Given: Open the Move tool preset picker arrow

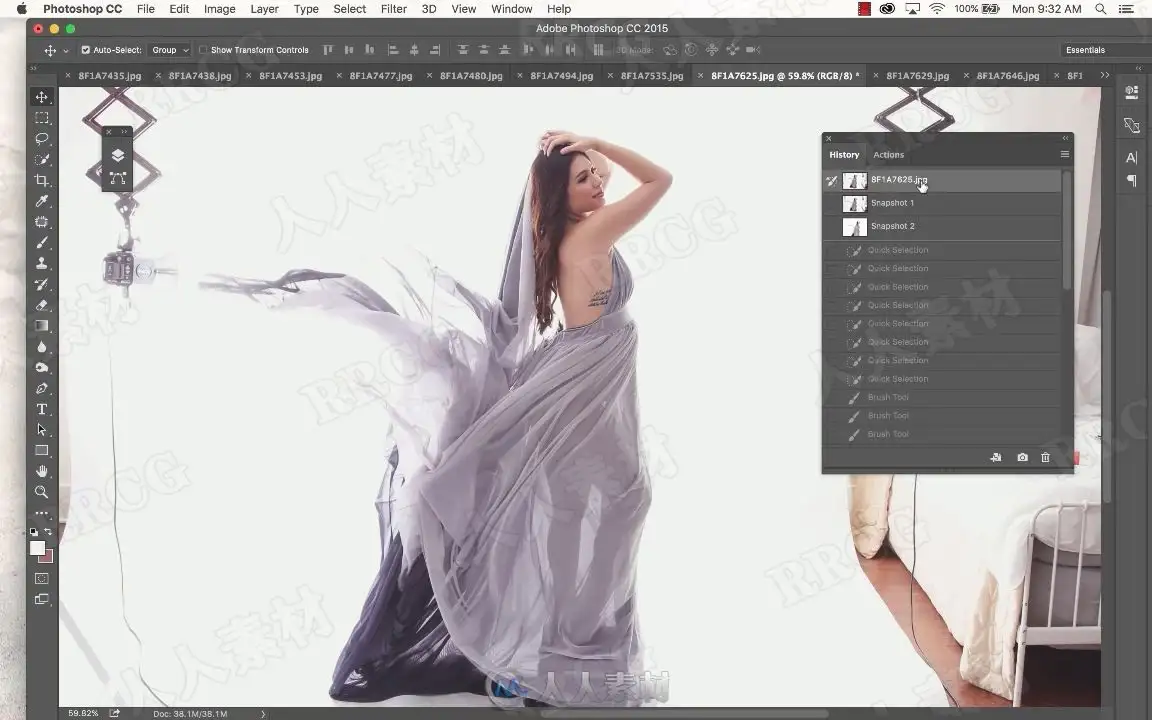Looking at the screenshot, I should [65, 51].
